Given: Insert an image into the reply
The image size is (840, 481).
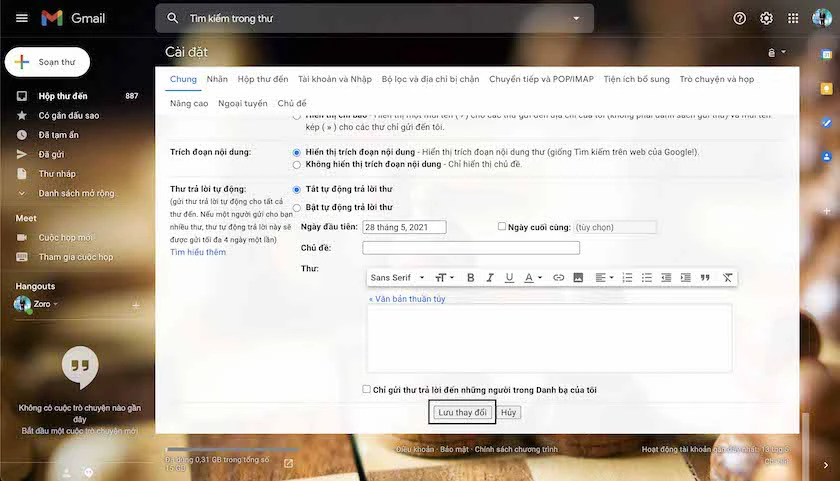Looking at the screenshot, I should [578, 277].
